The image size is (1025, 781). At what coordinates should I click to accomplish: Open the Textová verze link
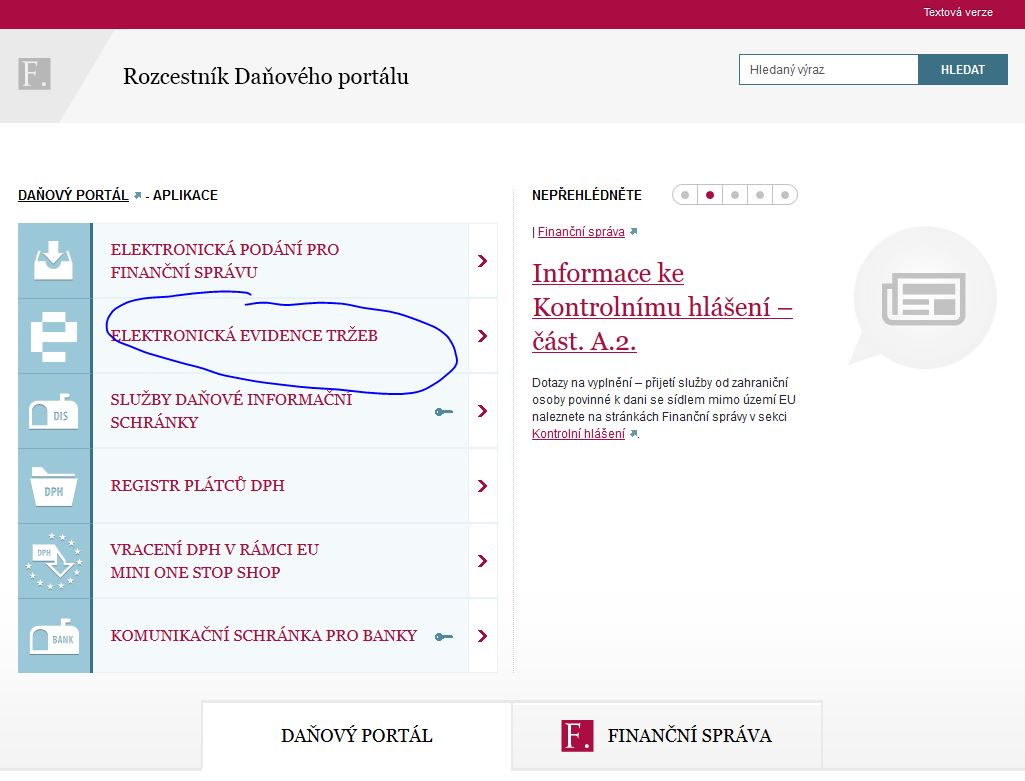point(957,13)
